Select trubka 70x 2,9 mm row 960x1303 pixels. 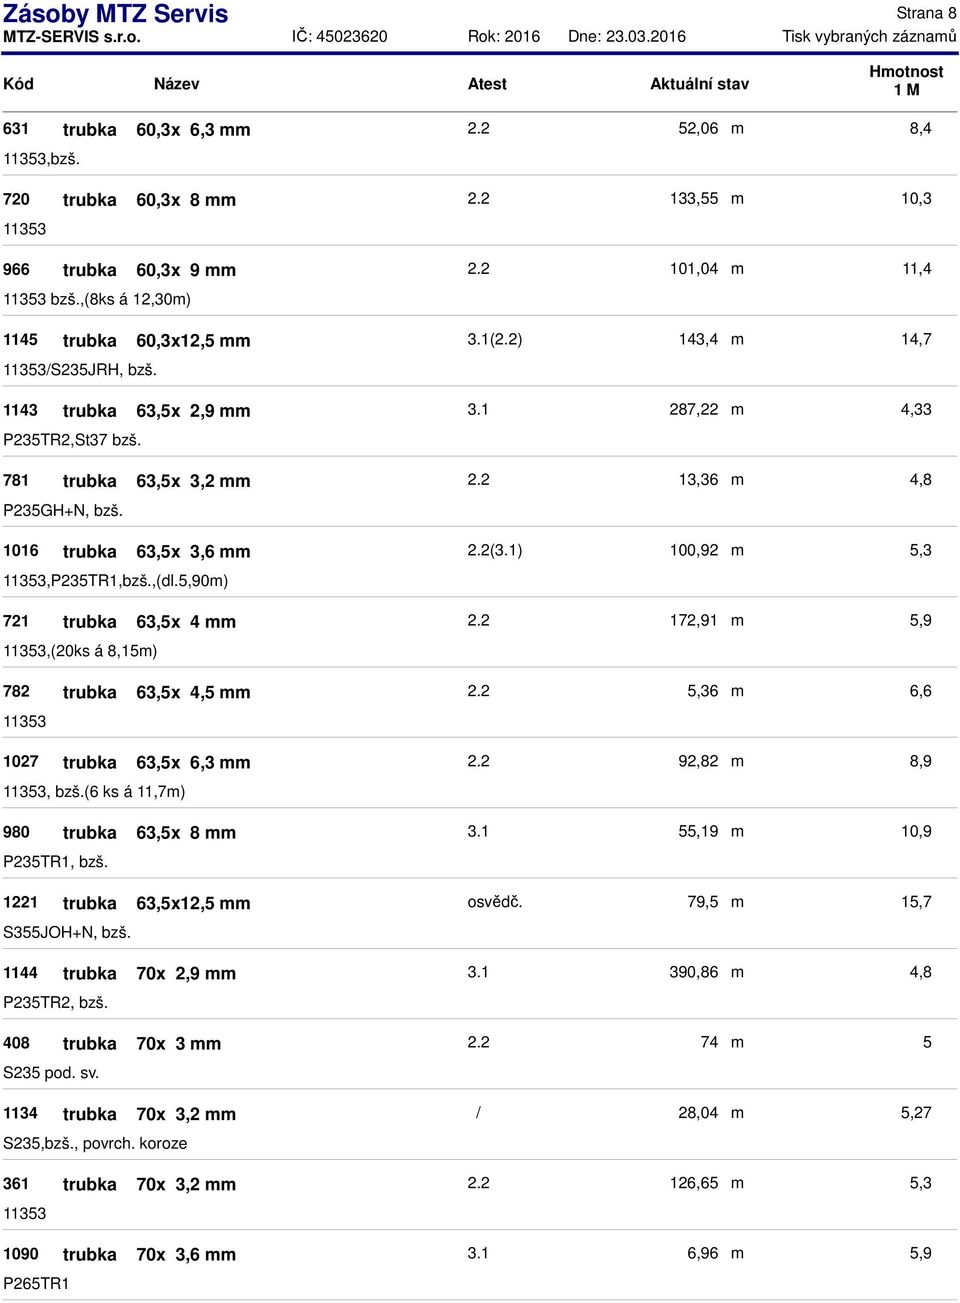(480, 986)
